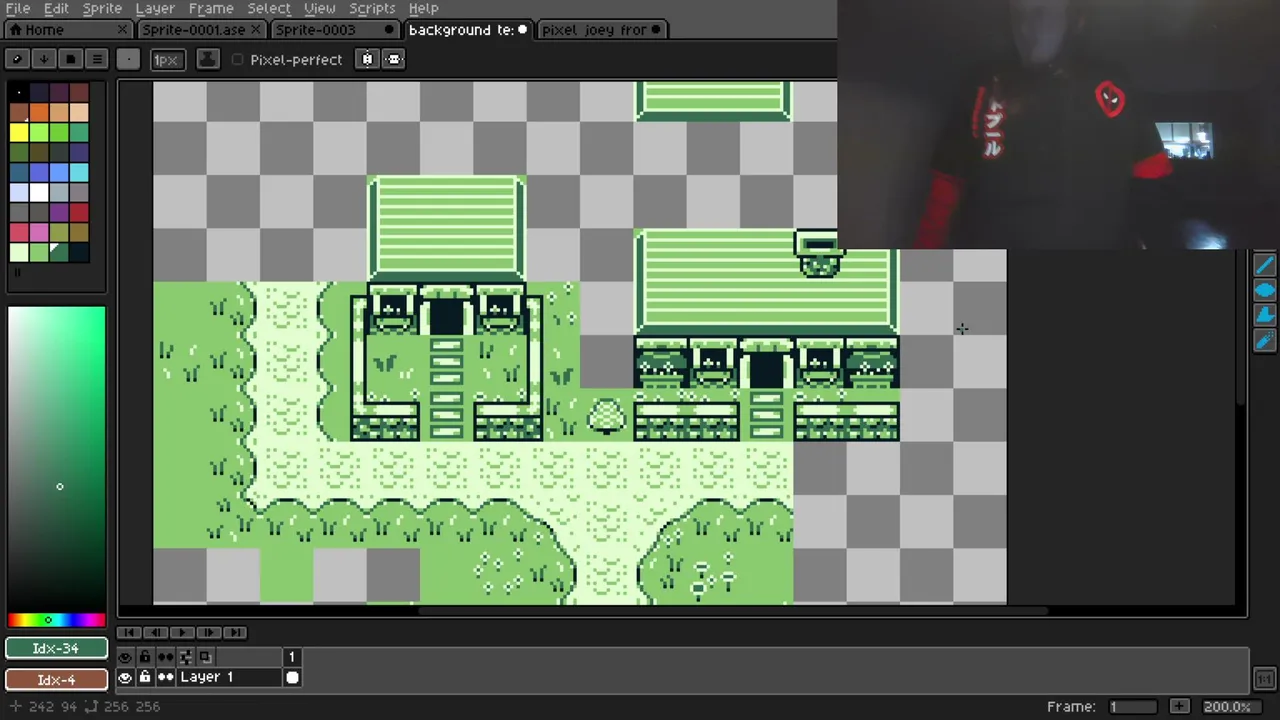The height and width of the screenshot is (720, 1280).
Task: Click the timeline 1:1 button
Action: coord(1264,677)
